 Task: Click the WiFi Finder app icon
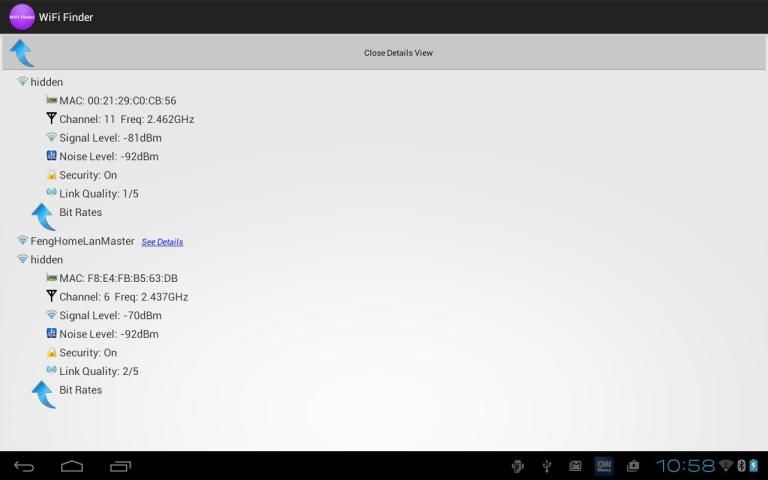[21, 17]
